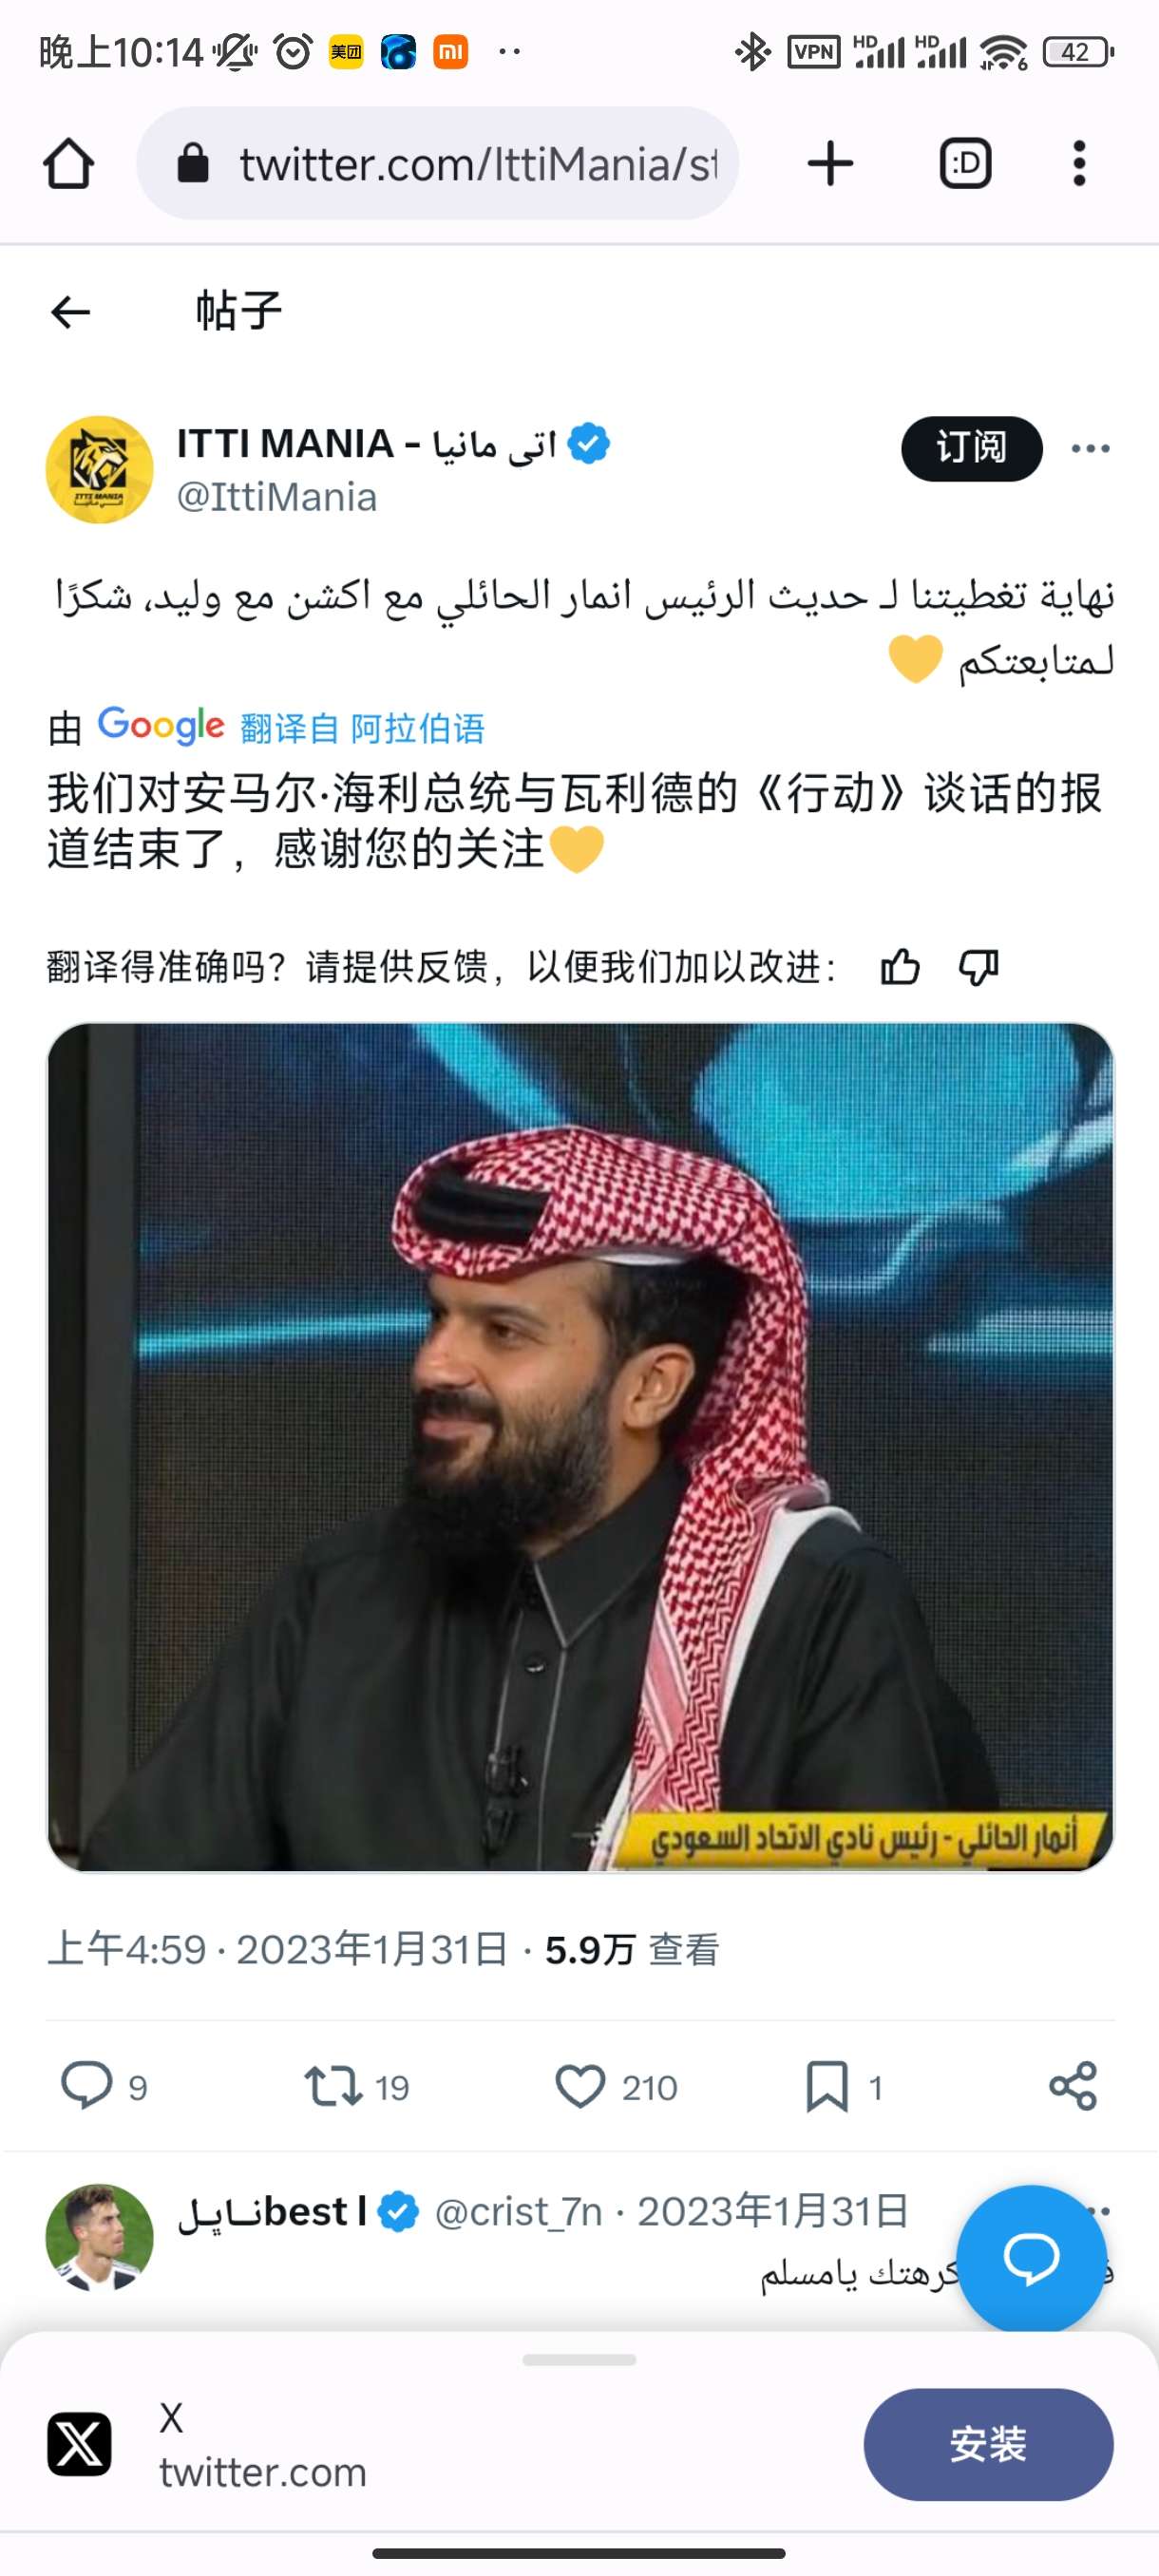The image size is (1159, 2576).
Task: Tap the reply icon with 9 comments
Action: click(87, 2086)
